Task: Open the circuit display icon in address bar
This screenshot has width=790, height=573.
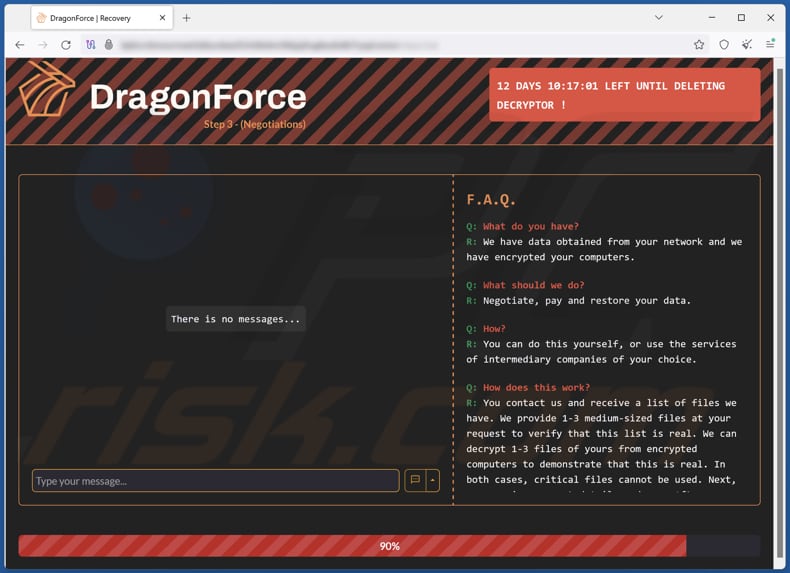Action: (x=90, y=45)
